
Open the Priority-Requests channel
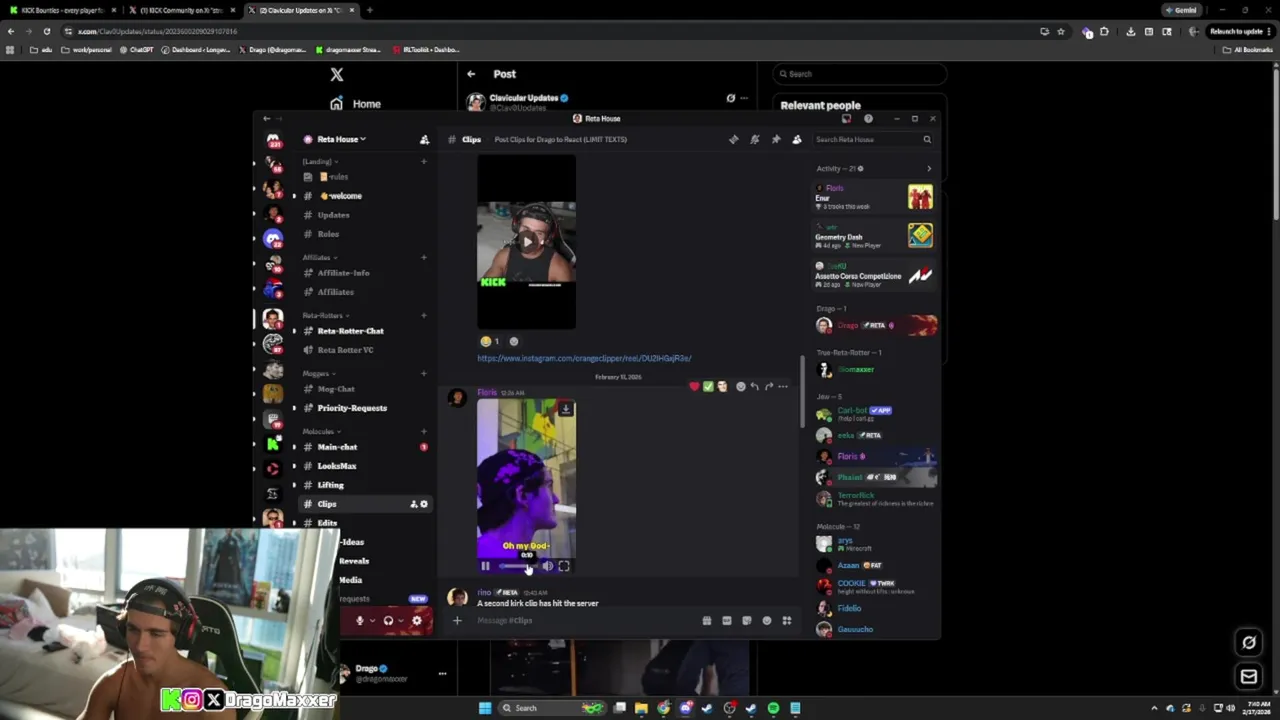coord(352,408)
